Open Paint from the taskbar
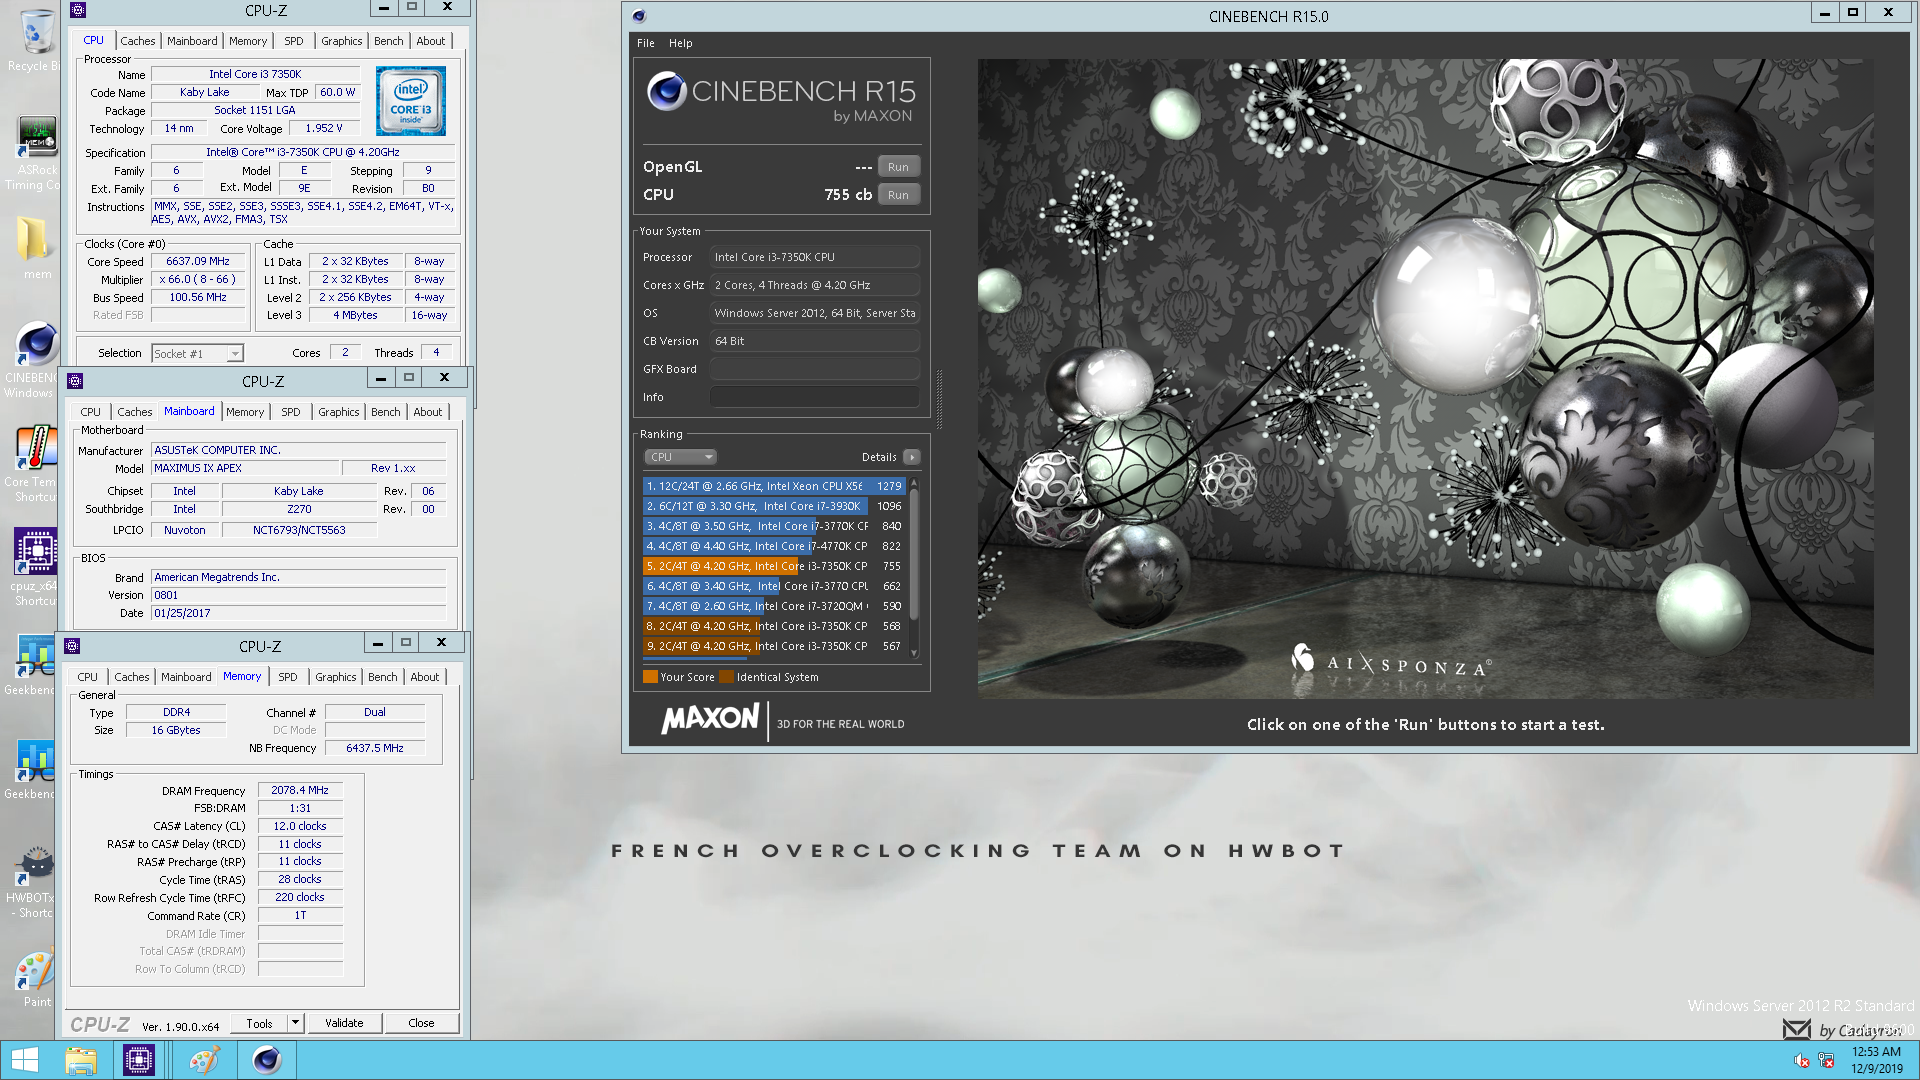This screenshot has height=1080, width=1920. (204, 1060)
